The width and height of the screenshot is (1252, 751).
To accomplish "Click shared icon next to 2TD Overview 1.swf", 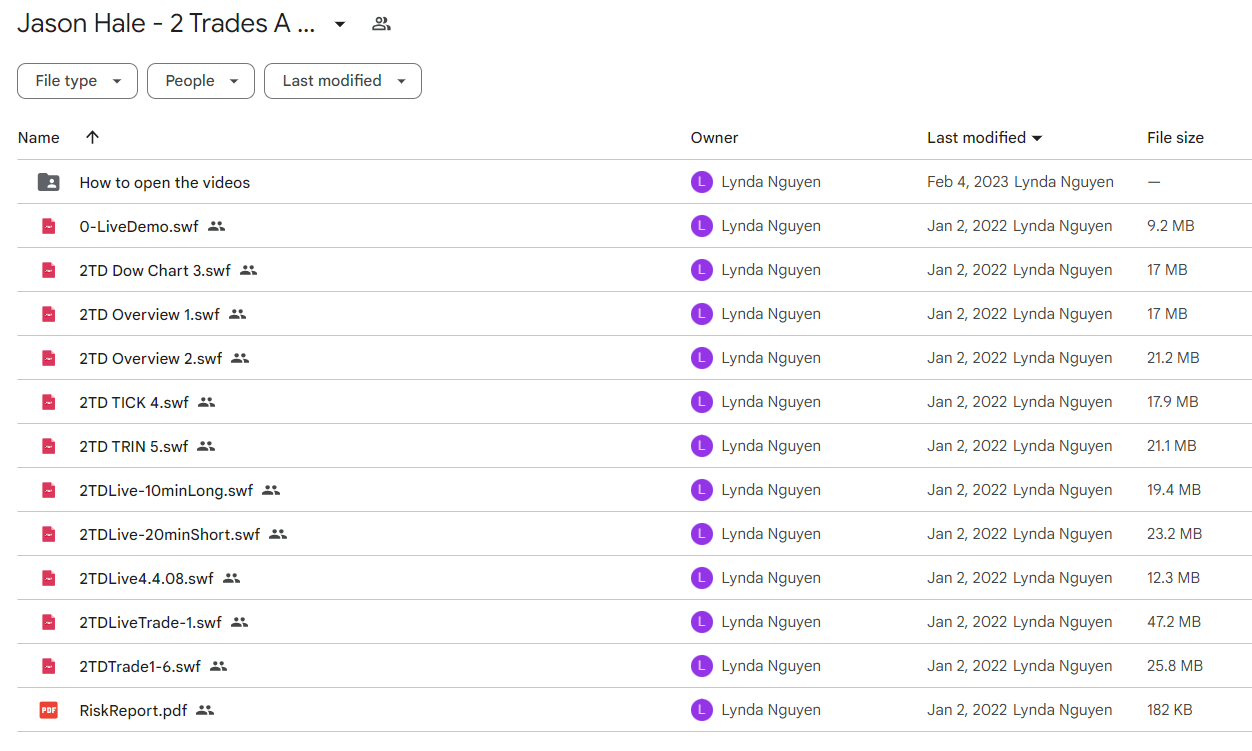I will click(x=237, y=314).
